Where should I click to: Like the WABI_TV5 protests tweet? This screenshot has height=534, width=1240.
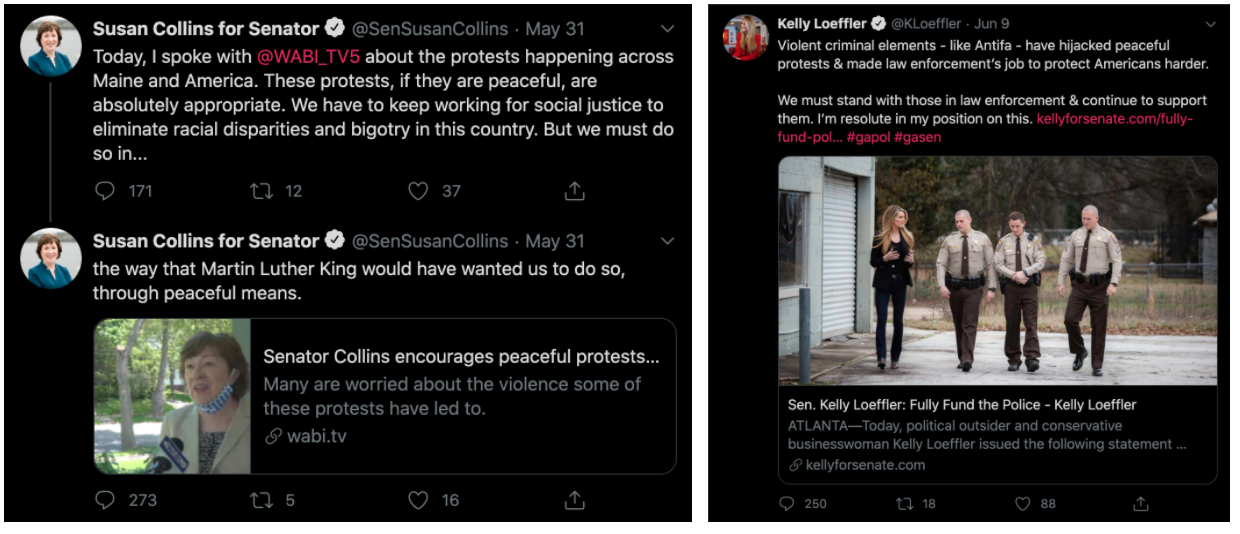(x=418, y=190)
